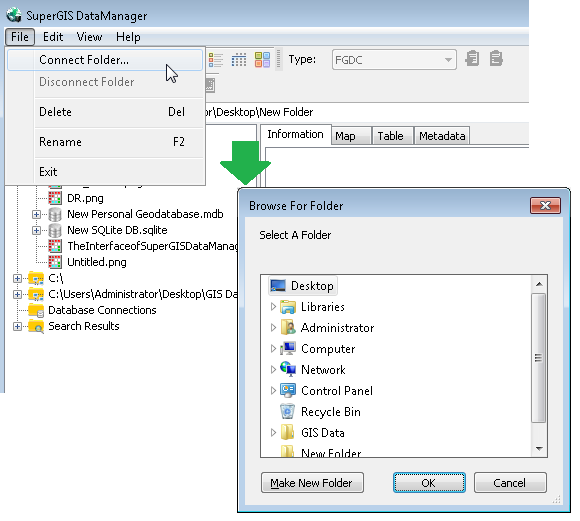Choose Connect Folder... from File menu
This screenshot has width=580, height=521.
coord(105,60)
